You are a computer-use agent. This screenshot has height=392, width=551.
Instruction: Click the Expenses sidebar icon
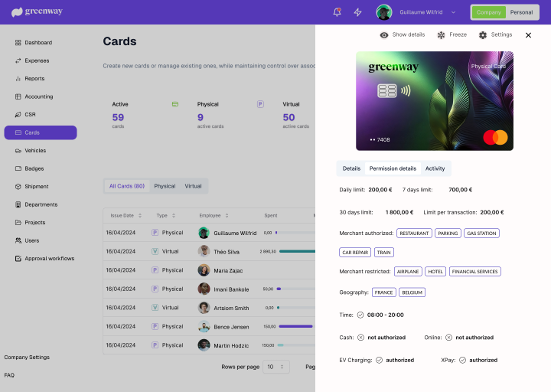(x=18, y=61)
